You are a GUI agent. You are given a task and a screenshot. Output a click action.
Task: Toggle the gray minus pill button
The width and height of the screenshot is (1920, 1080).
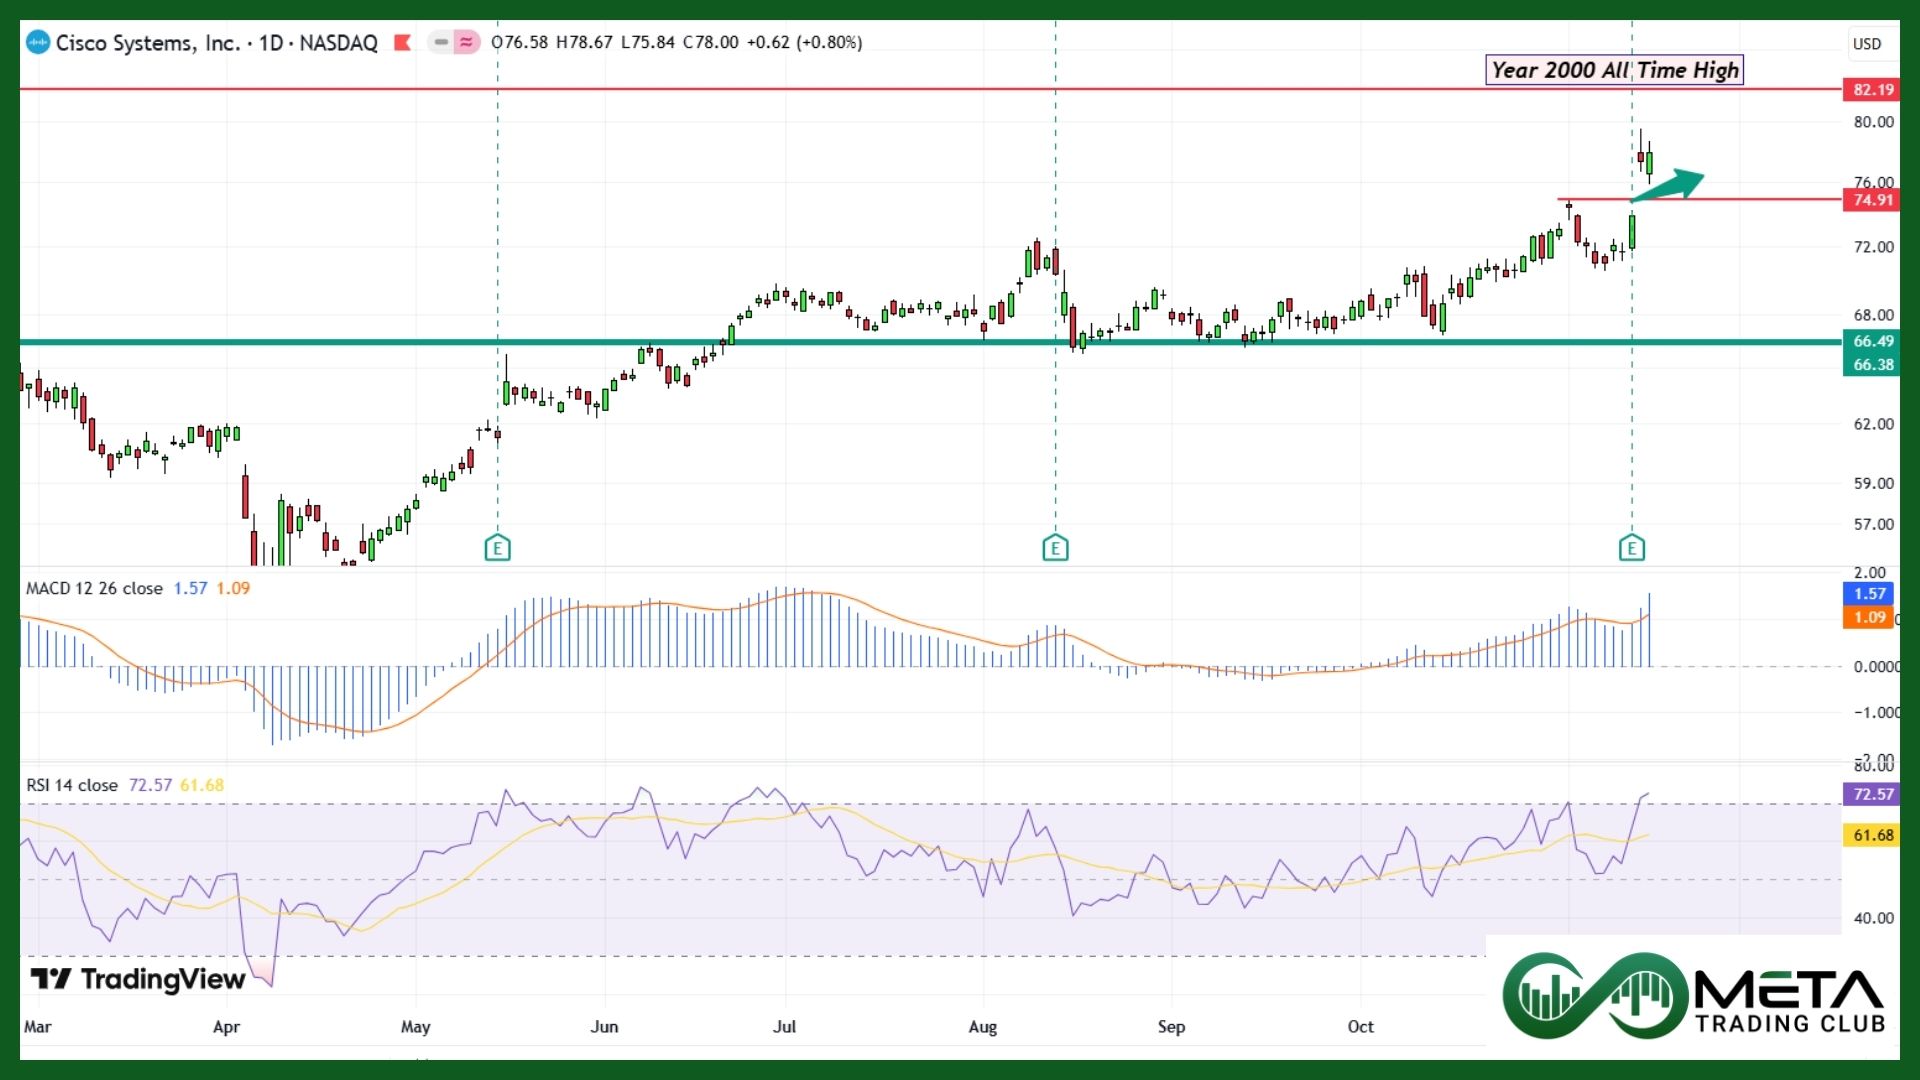click(x=440, y=43)
